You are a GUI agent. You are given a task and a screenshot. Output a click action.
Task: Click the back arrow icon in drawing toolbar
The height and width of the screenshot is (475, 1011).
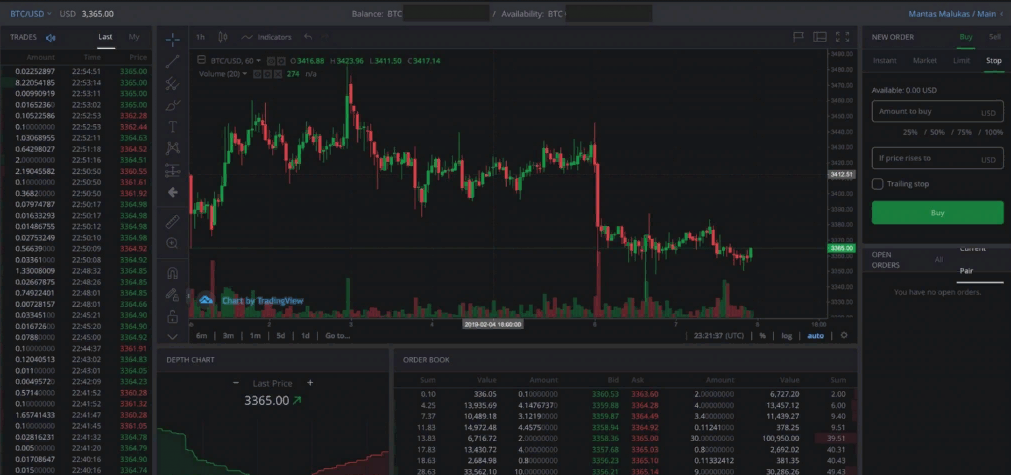pos(172,192)
